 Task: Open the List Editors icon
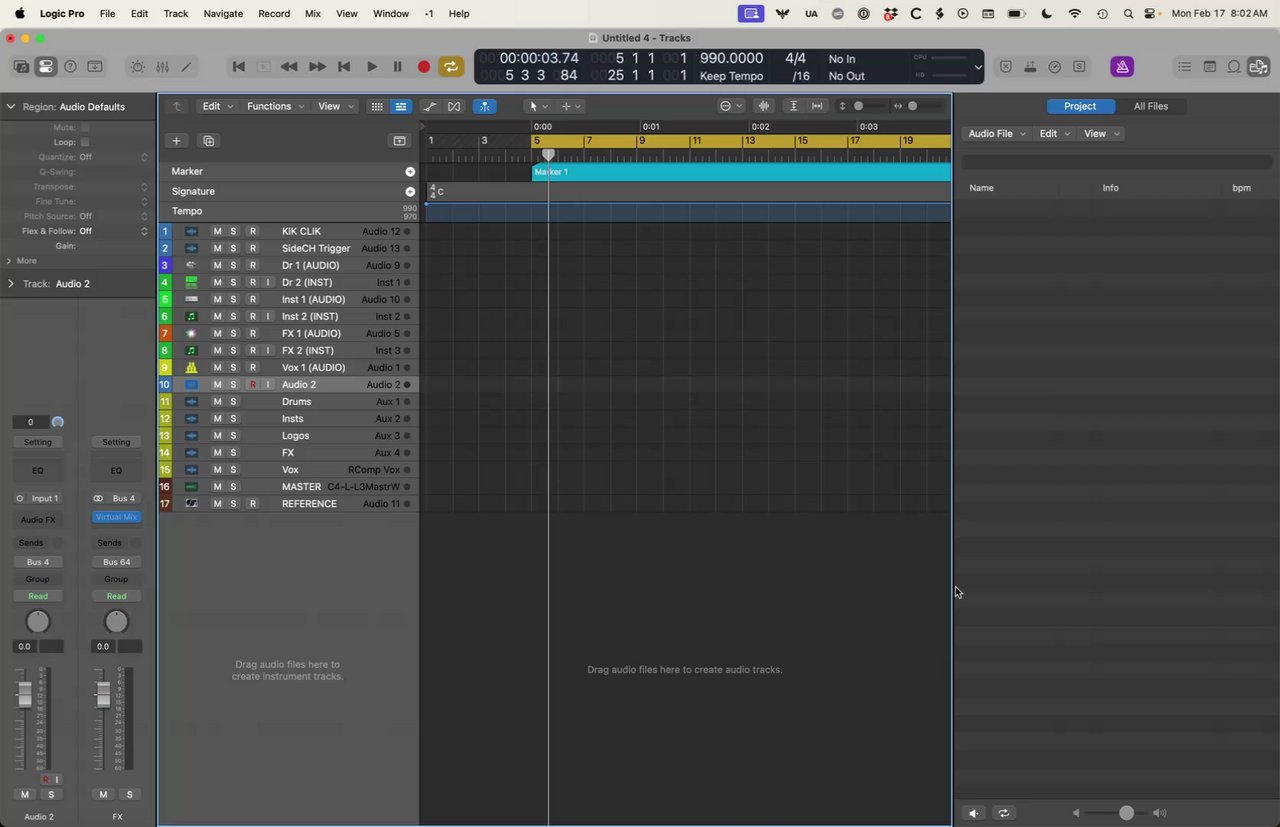(1185, 67)
